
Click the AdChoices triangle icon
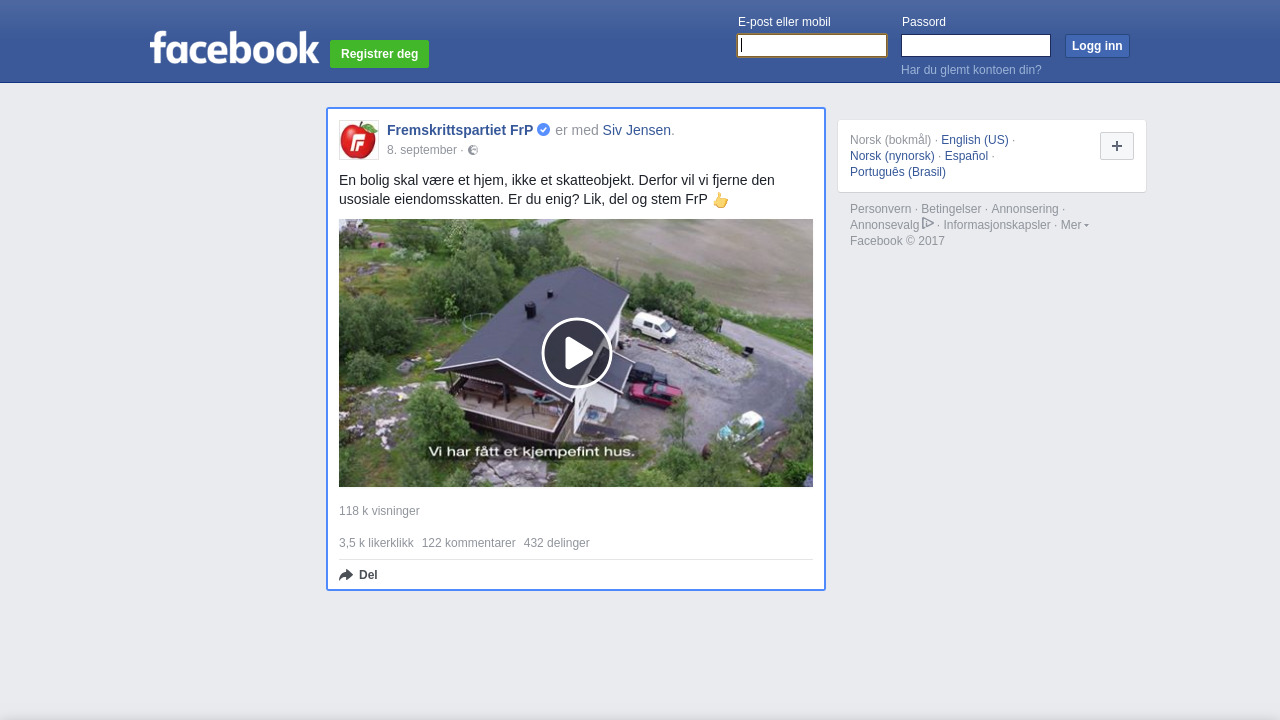(928, 224)
